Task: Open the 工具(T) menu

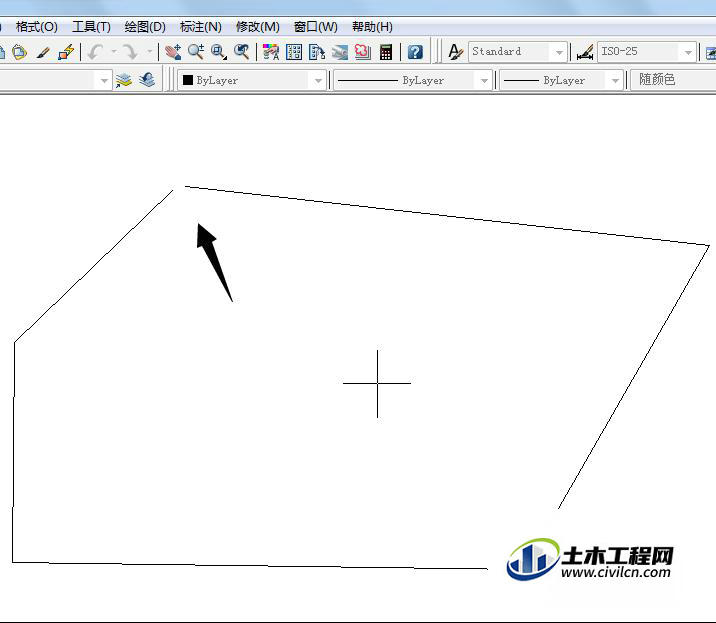Action: (x=91, y=27)
